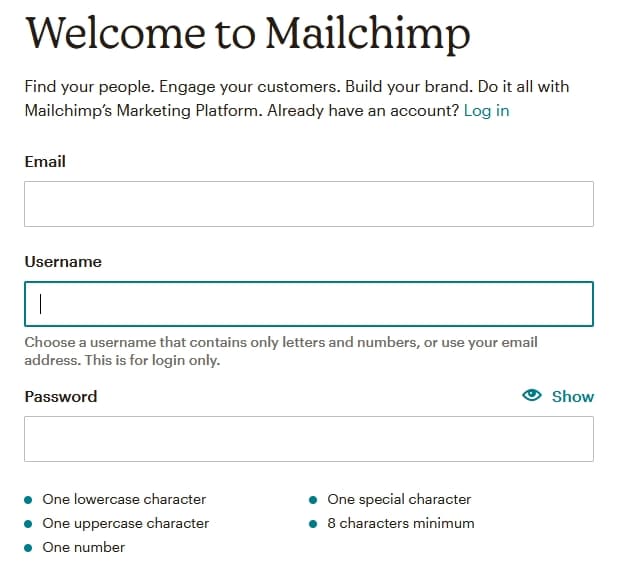632x574 pixels.
Task: Focus the Email input field
Action: click(308, 204)
